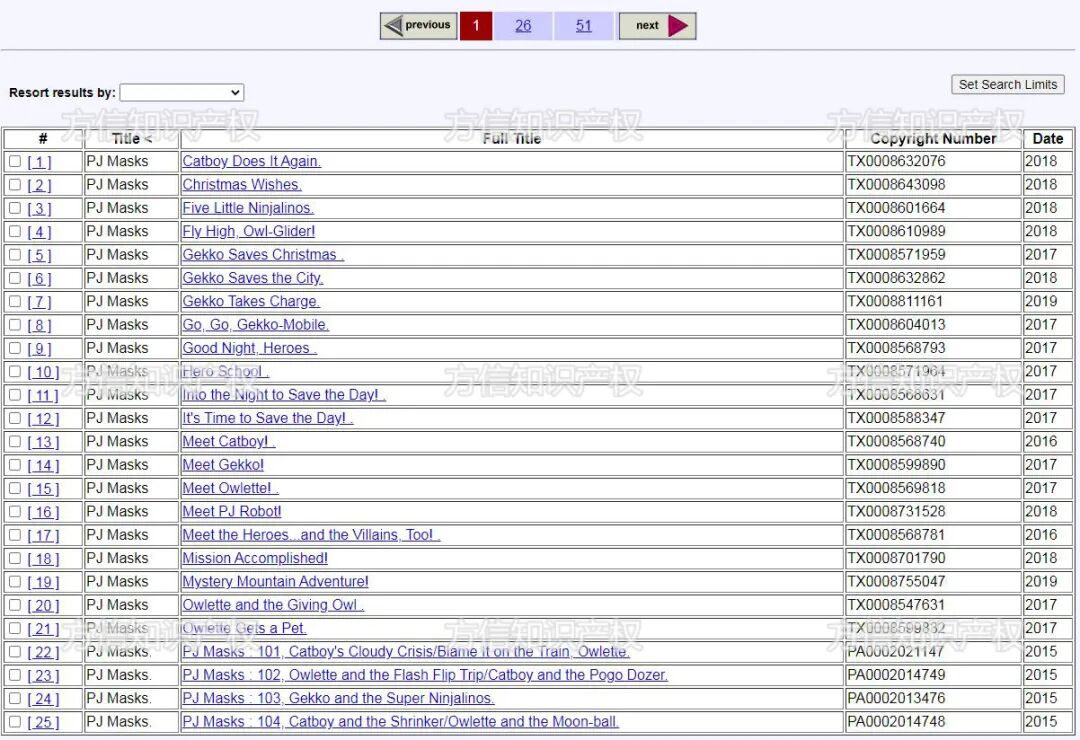This screenshot has width=1080, height=740.
Task: Tick the checkbox for record 19
Action: point(14,582)
